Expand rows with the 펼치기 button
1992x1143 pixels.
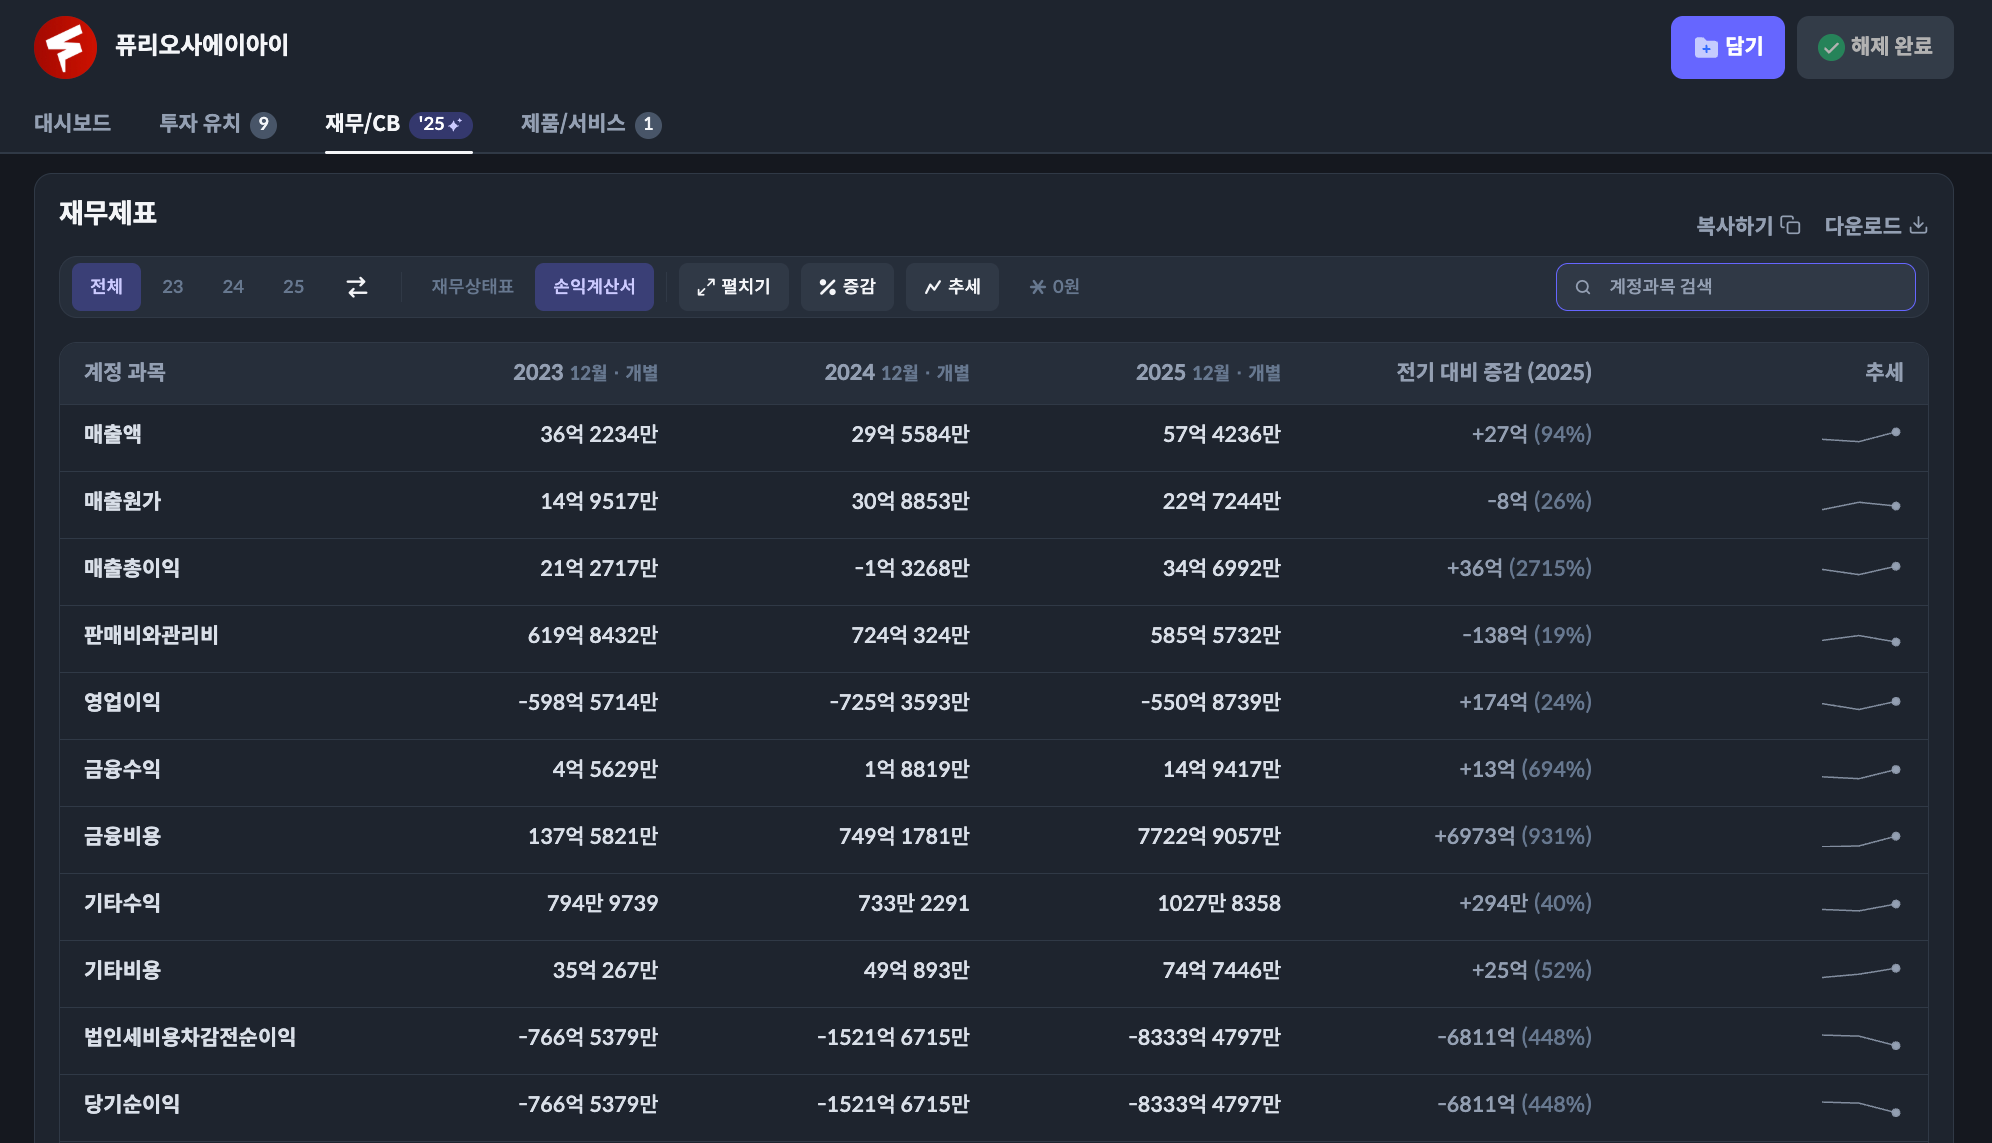point(733,287)
